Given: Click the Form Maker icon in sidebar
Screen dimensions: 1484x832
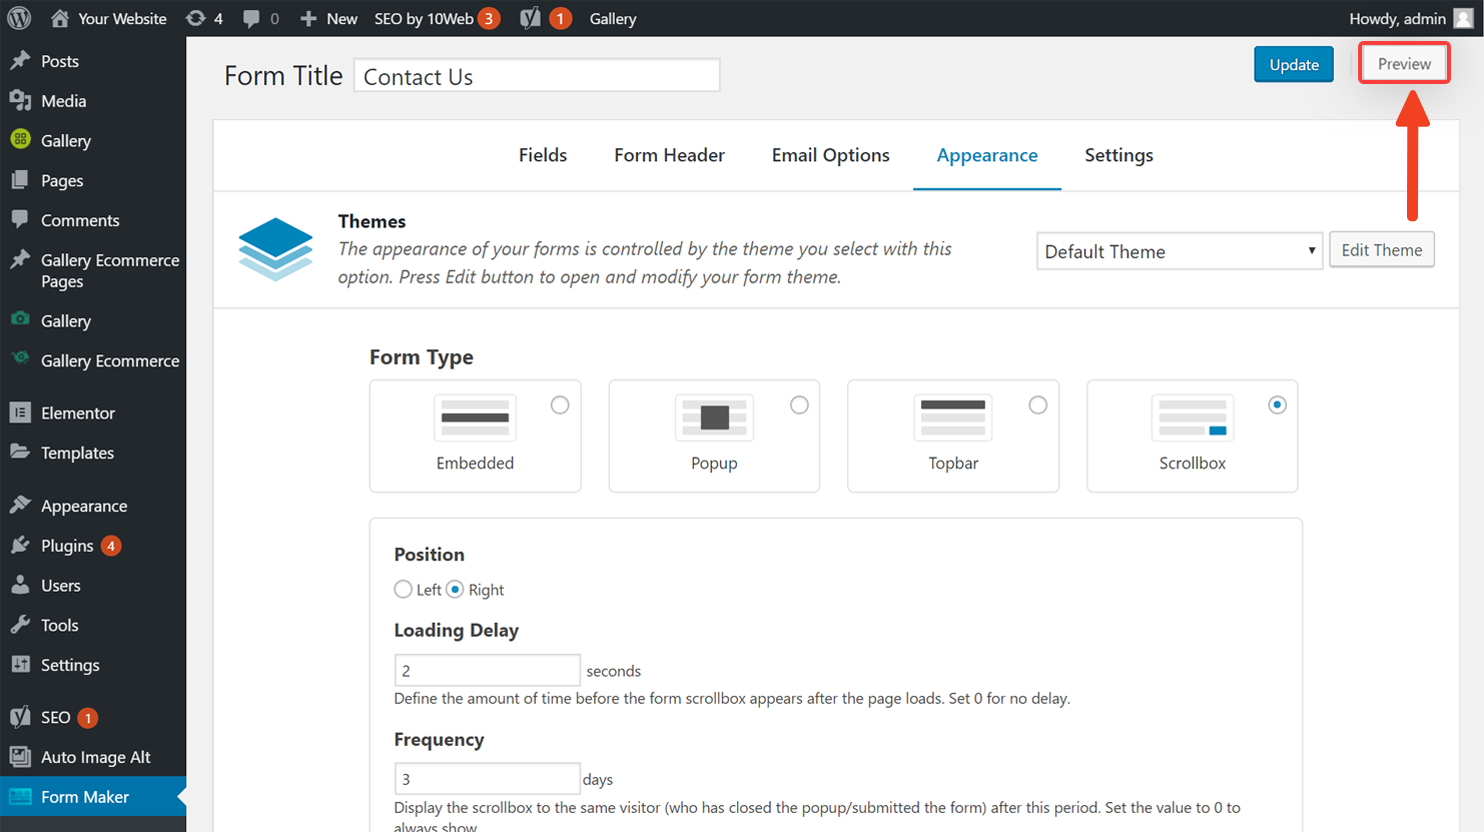Looking at the screenshot, I should 20,797.
